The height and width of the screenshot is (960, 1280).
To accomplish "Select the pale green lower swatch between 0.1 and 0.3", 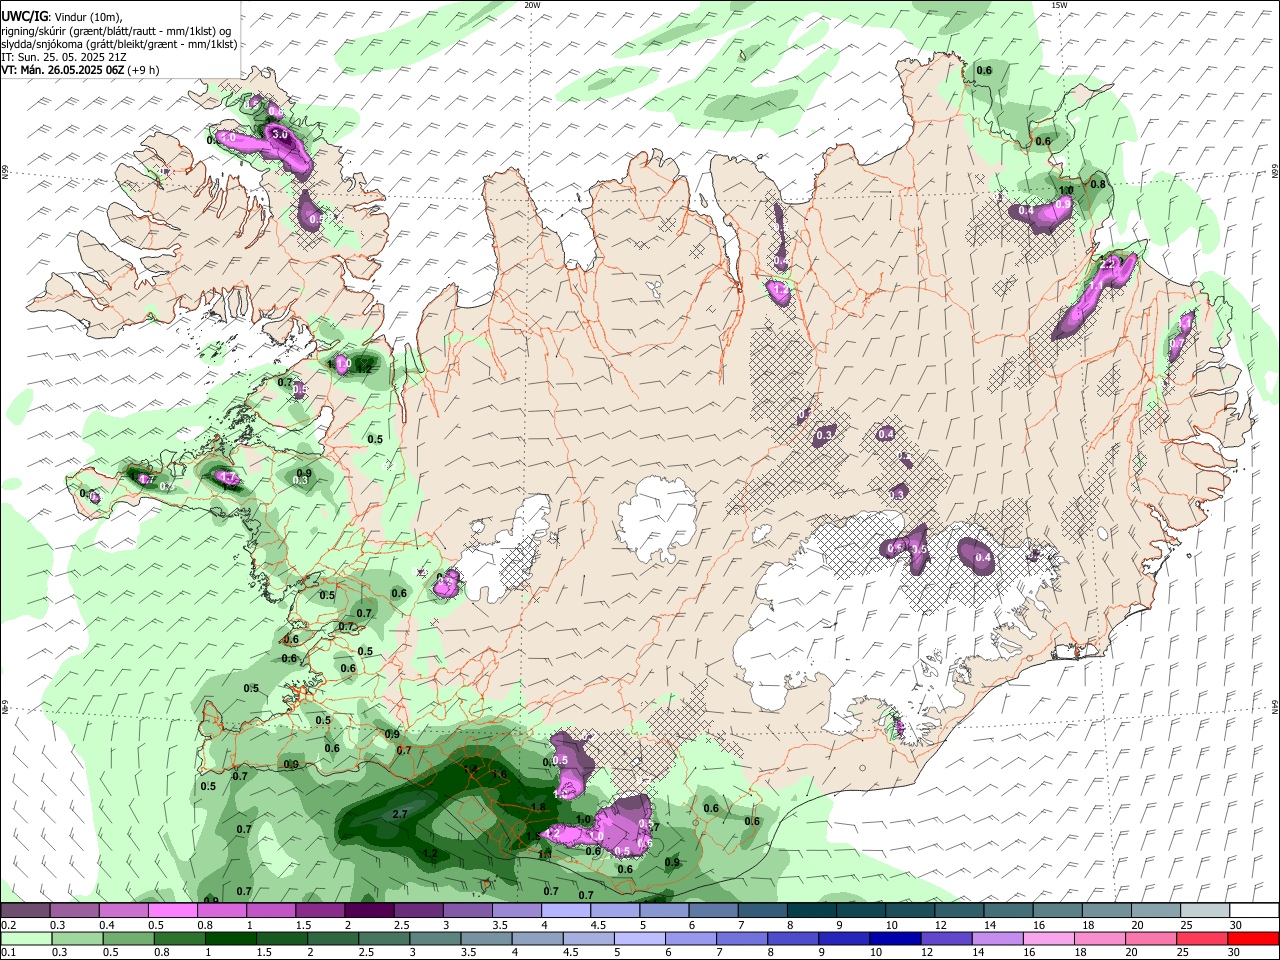I will (x=26, y=938).
